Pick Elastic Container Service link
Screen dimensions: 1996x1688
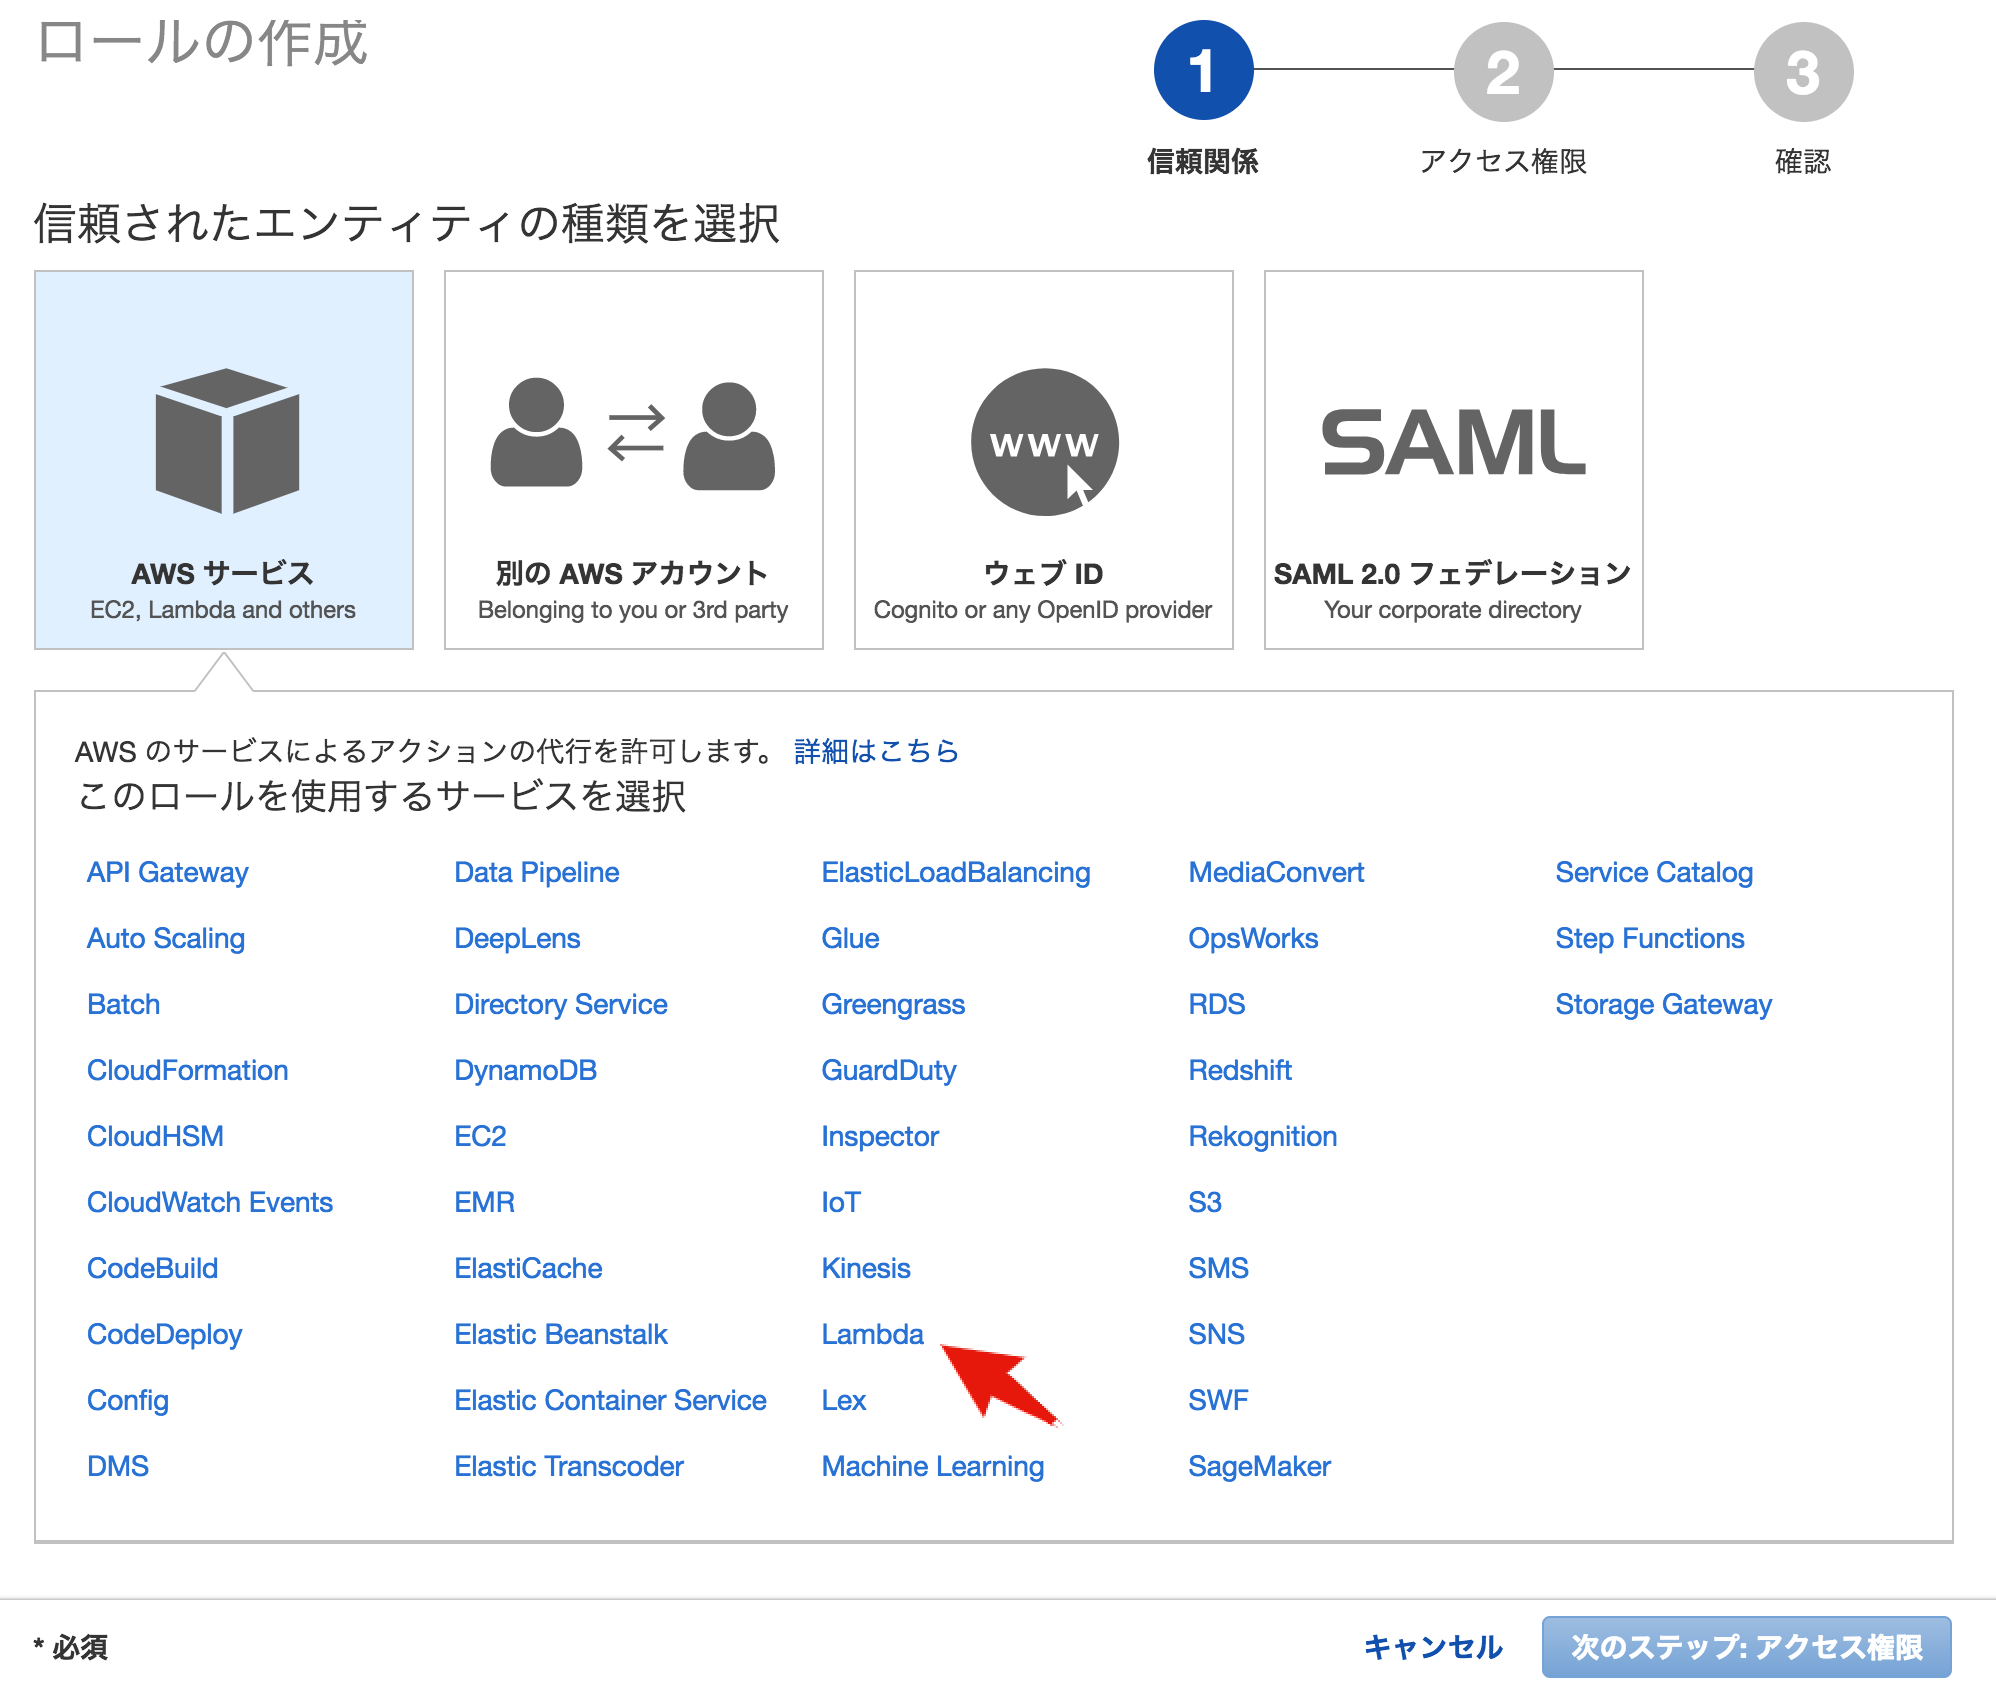[610, 1400]
